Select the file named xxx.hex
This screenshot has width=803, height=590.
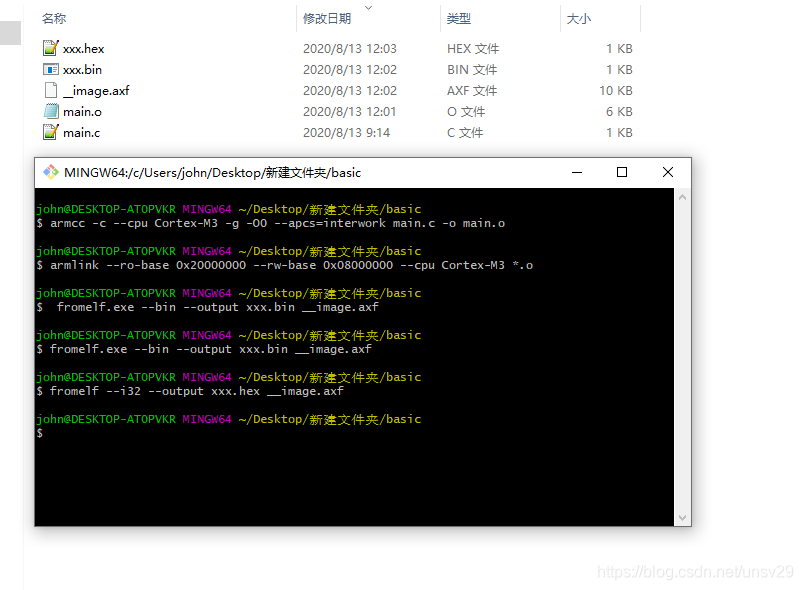[83, 49]
